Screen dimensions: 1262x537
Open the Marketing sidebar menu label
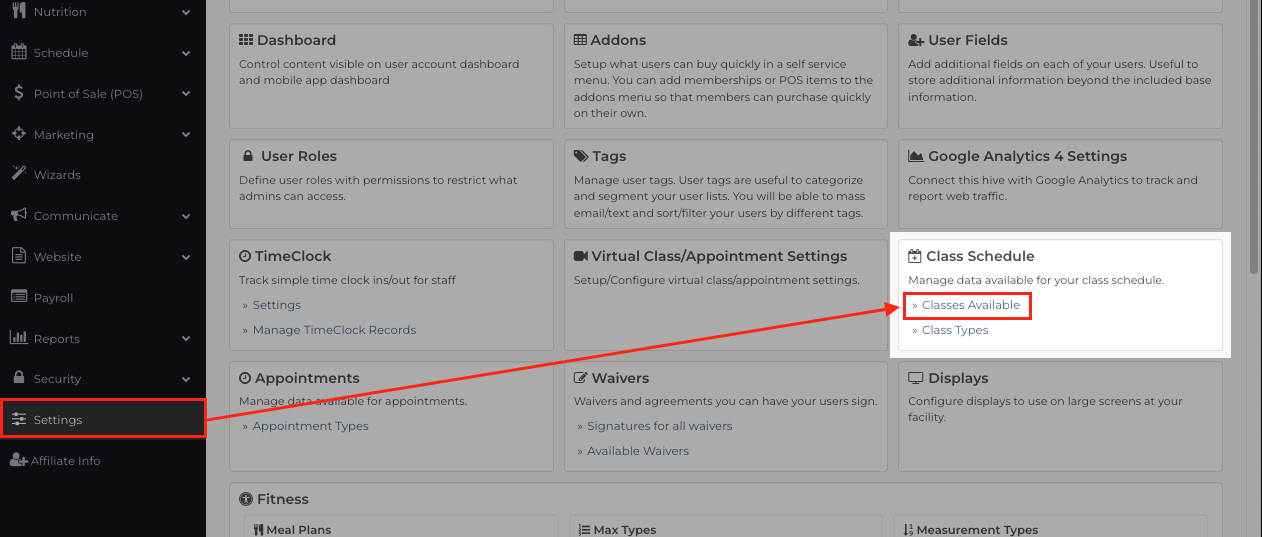(63, 134)
